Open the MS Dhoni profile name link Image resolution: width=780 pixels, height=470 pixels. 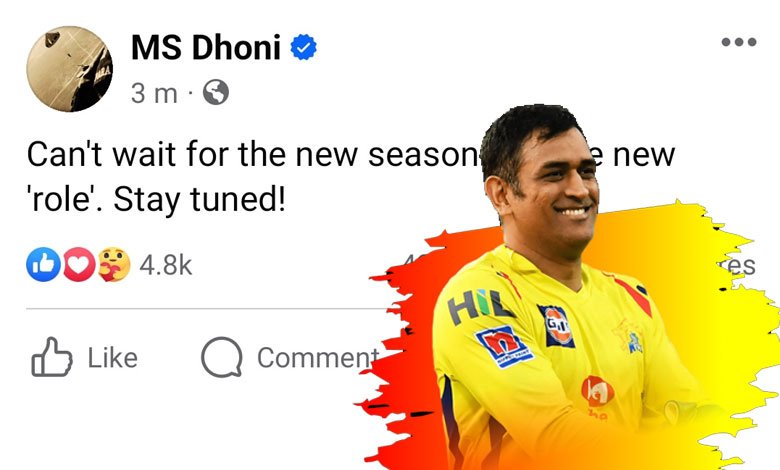206,48
